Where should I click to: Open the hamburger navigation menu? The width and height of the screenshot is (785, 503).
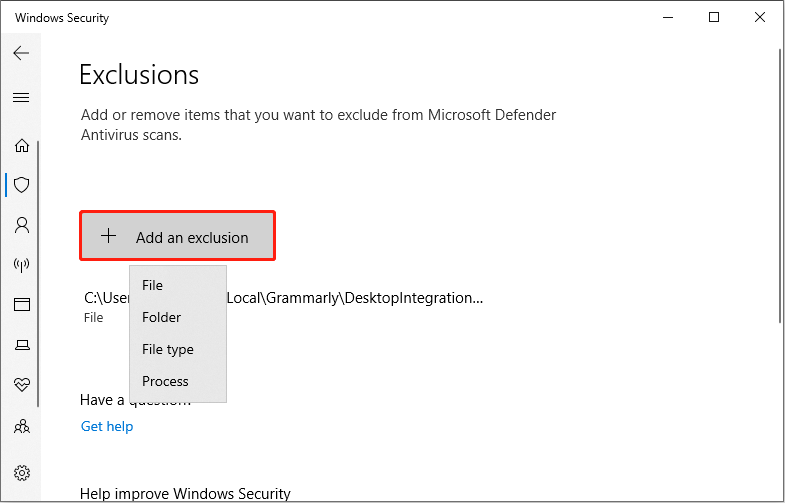pyautogui.click(x=21, y=97)
